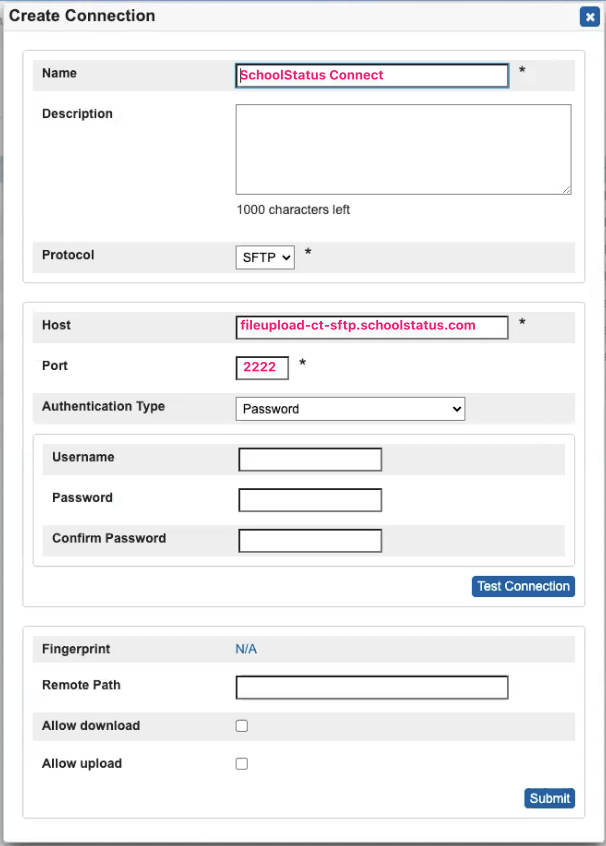Enable the Allow upload checkbox
This screenshot has height=846, width=606.
(x=242, y=764)
